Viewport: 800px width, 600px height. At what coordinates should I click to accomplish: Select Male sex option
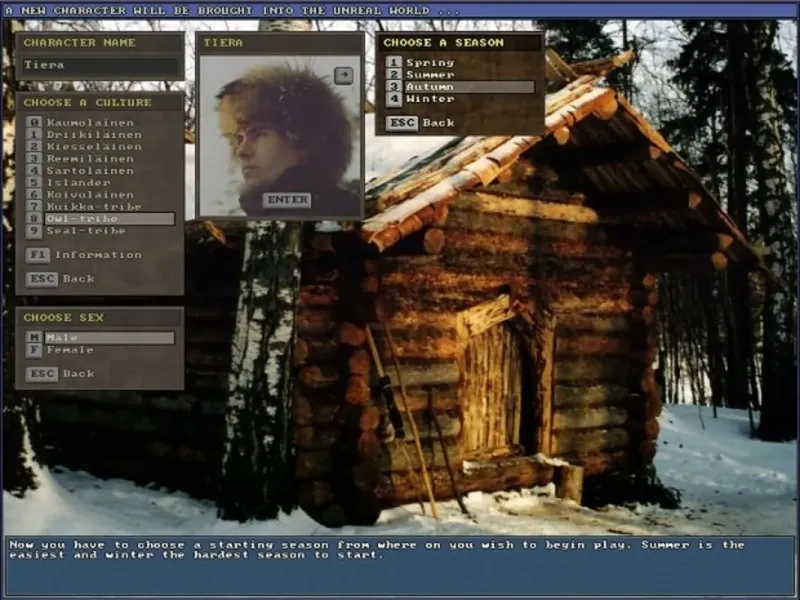[x=110, y=338]
